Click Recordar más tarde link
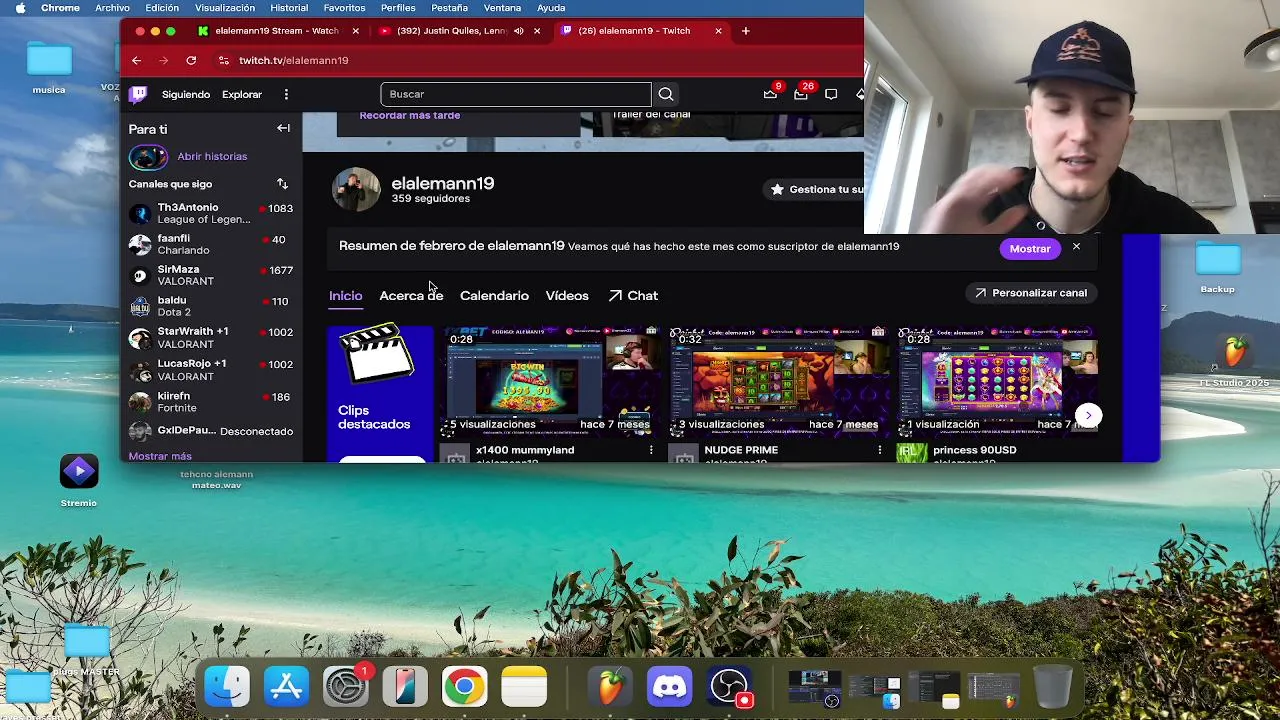The image size is (1280, 720). coord(410,116)
